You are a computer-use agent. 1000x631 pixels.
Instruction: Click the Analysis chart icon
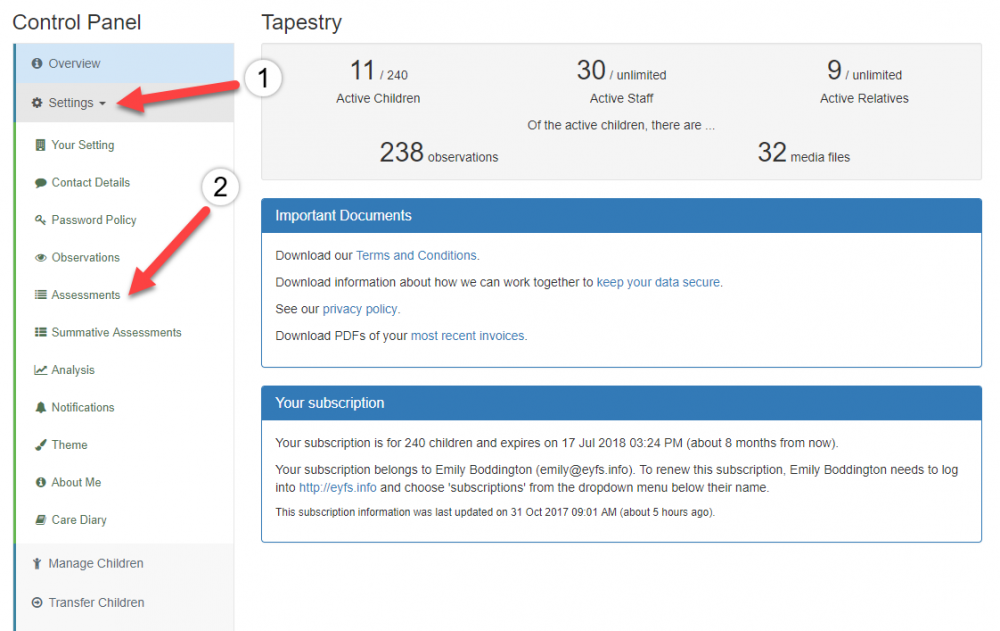pos(41,370)
